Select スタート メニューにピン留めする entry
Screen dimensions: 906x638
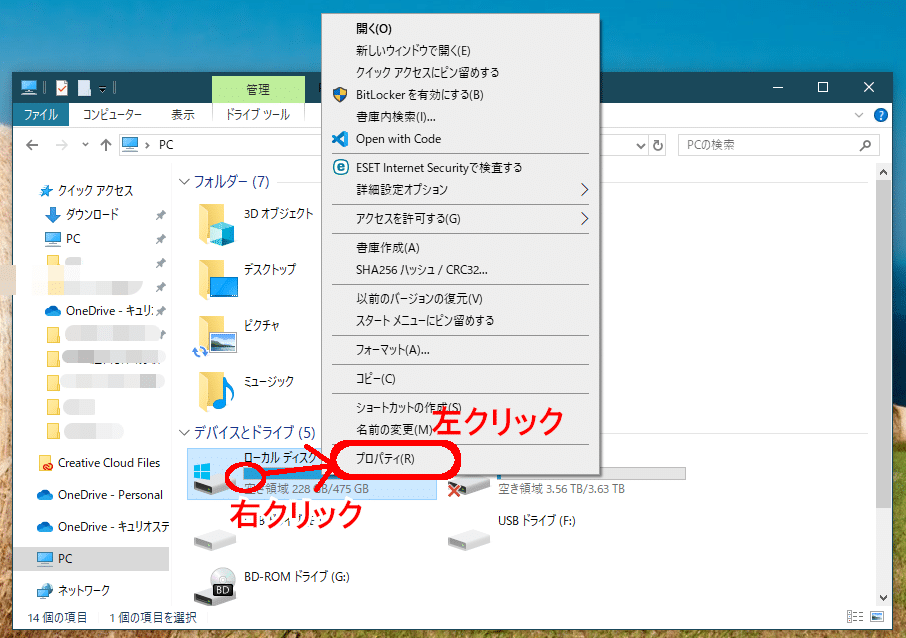click(x=425, y=321)
